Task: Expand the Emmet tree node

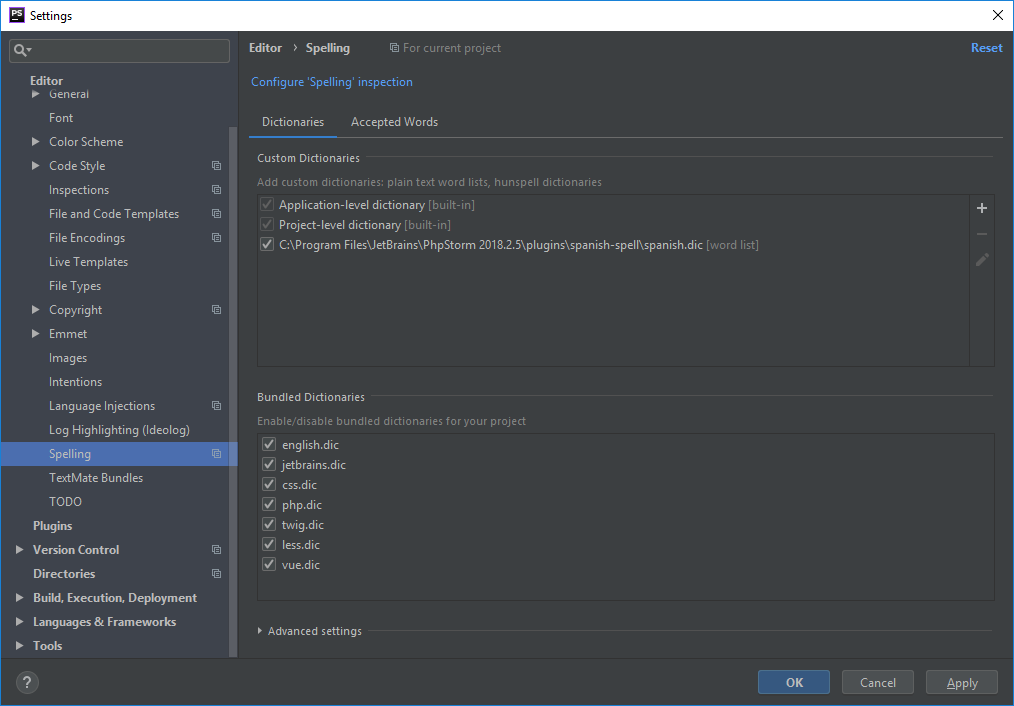Action: [36, 334]
